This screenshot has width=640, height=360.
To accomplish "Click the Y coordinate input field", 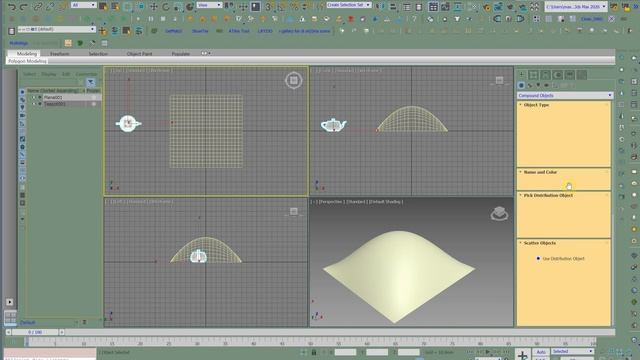I will click(x=377, y=352).
